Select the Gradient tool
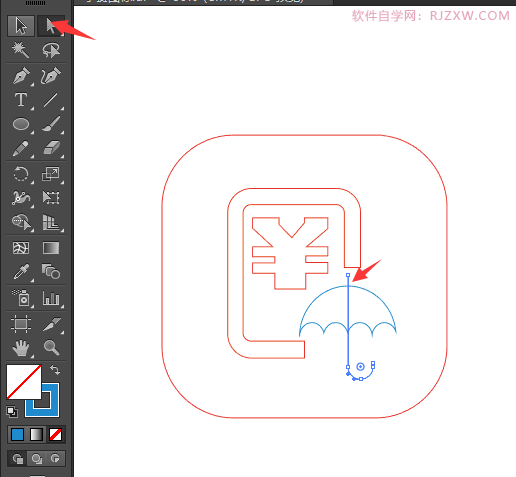Screen dimensions: 516x477 [x=51, y=248]
